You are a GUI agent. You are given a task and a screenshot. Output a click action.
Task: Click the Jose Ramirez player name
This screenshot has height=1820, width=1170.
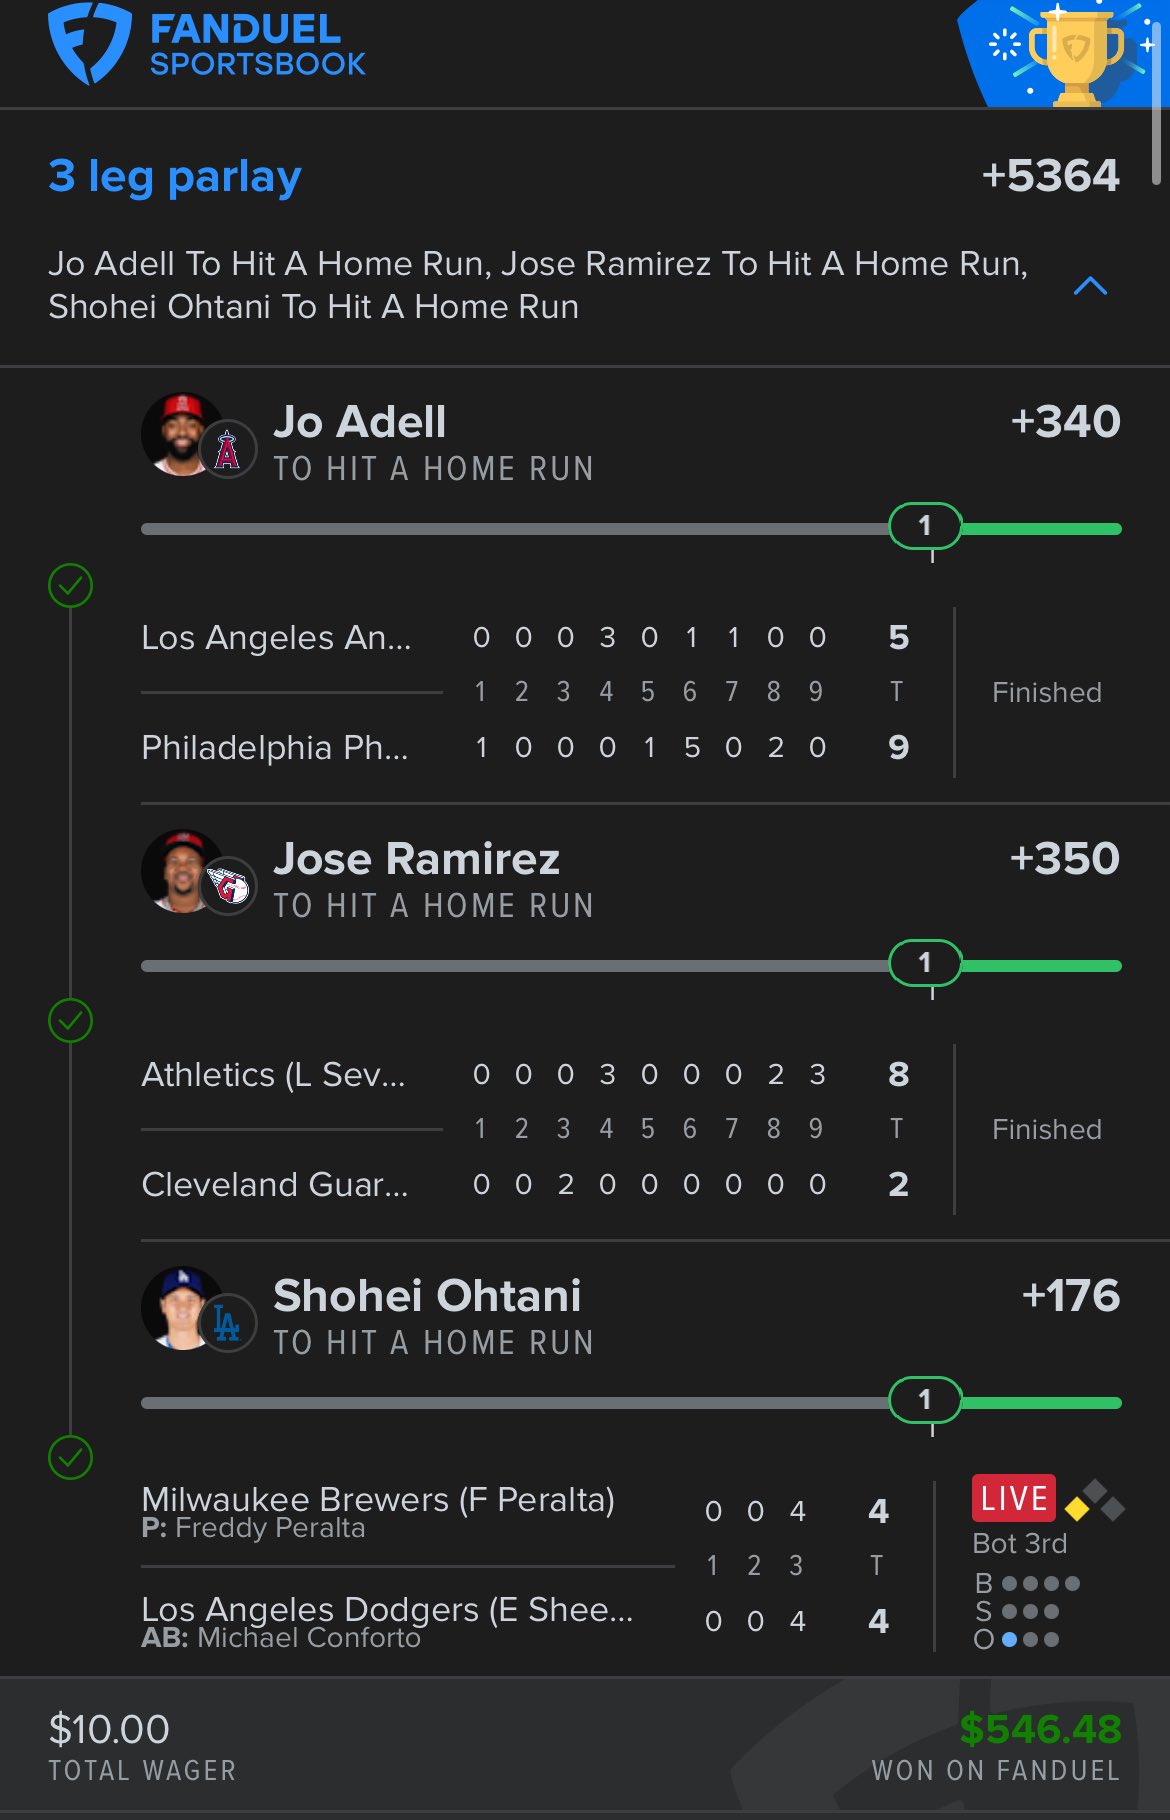pos(416,859)
